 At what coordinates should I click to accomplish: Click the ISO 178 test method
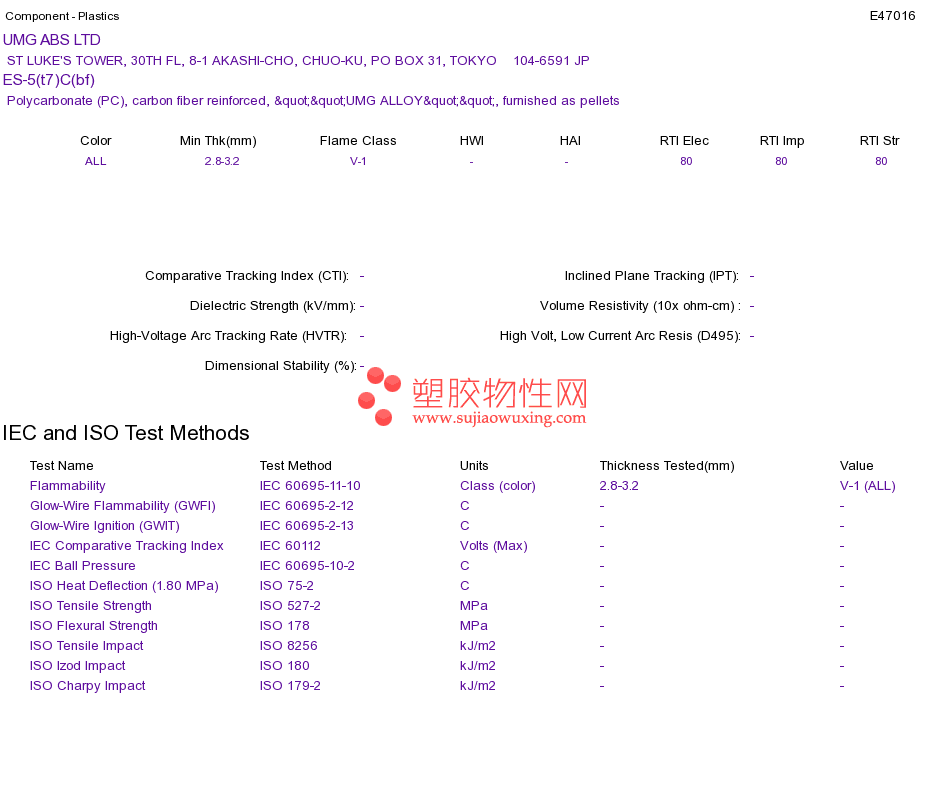point(285,625)
